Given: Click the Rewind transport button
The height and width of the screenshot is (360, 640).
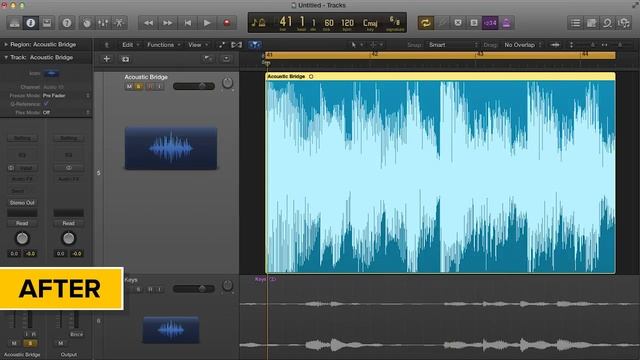Looking at the screenshot, I should point(148,23).
